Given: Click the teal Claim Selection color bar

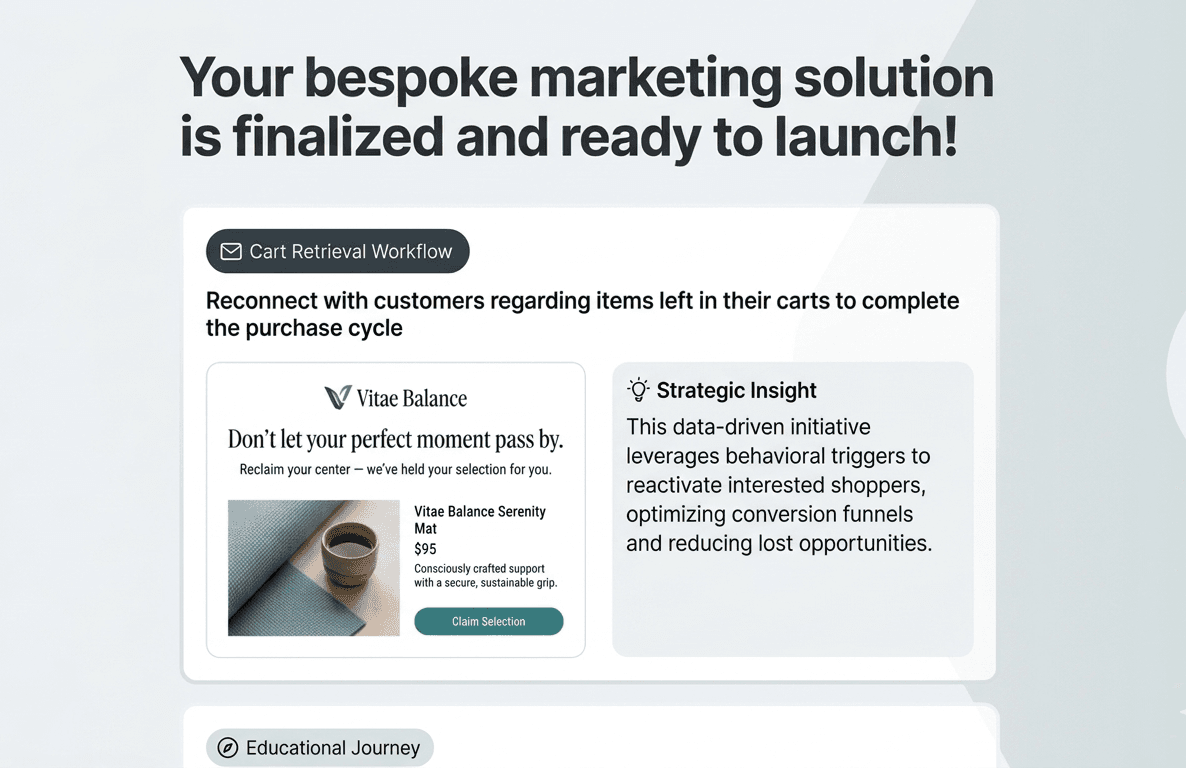Looking at the screenshot, I should point(488,621).
